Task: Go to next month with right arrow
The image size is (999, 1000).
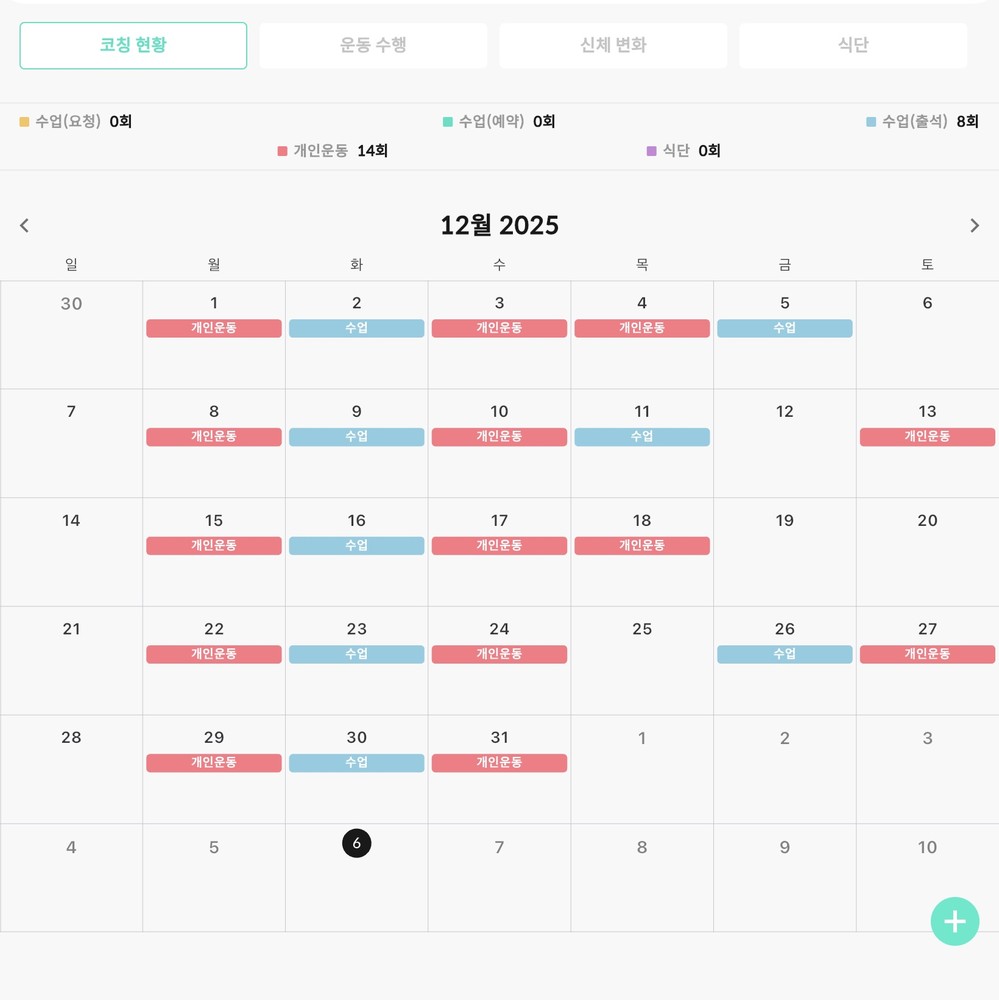Action: click(x=974, y=226)
